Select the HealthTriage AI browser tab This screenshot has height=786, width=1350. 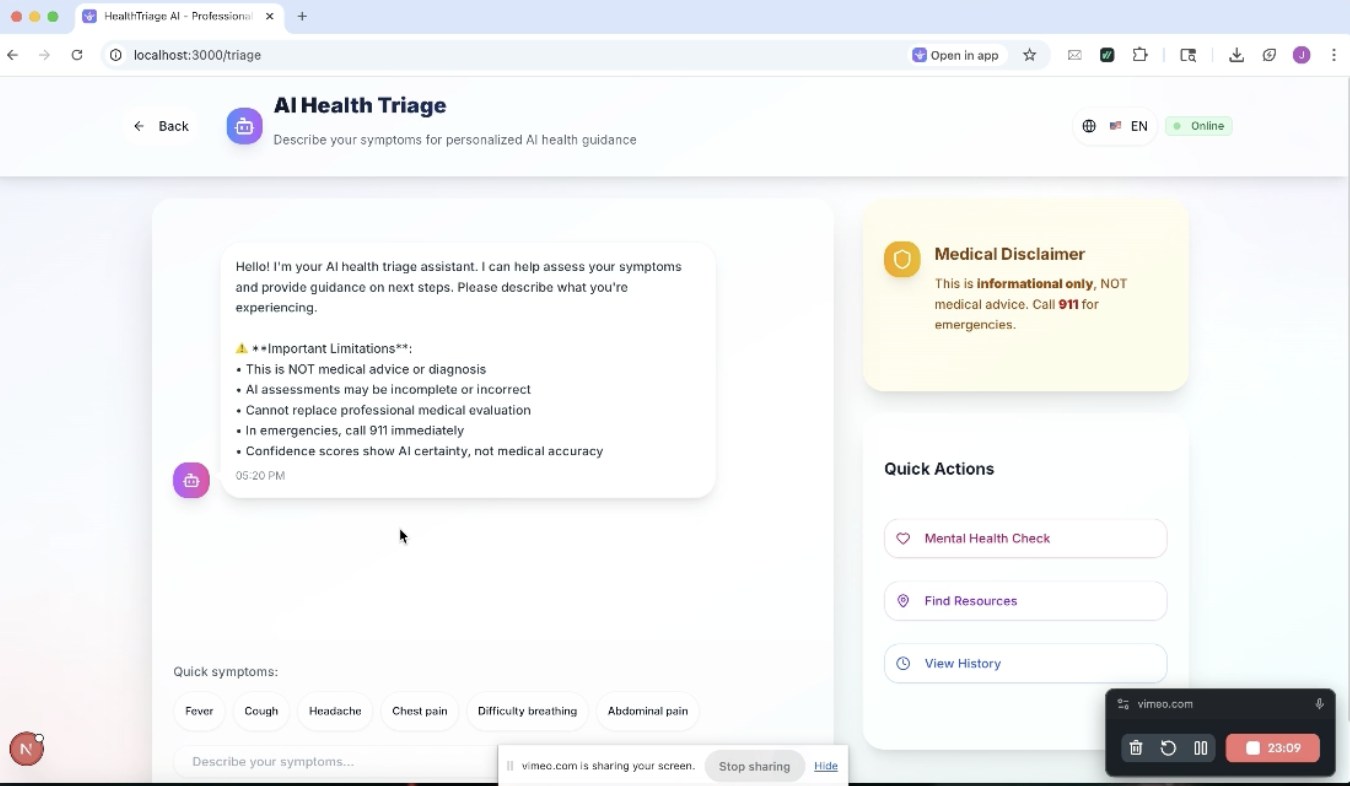coord(178,16)
